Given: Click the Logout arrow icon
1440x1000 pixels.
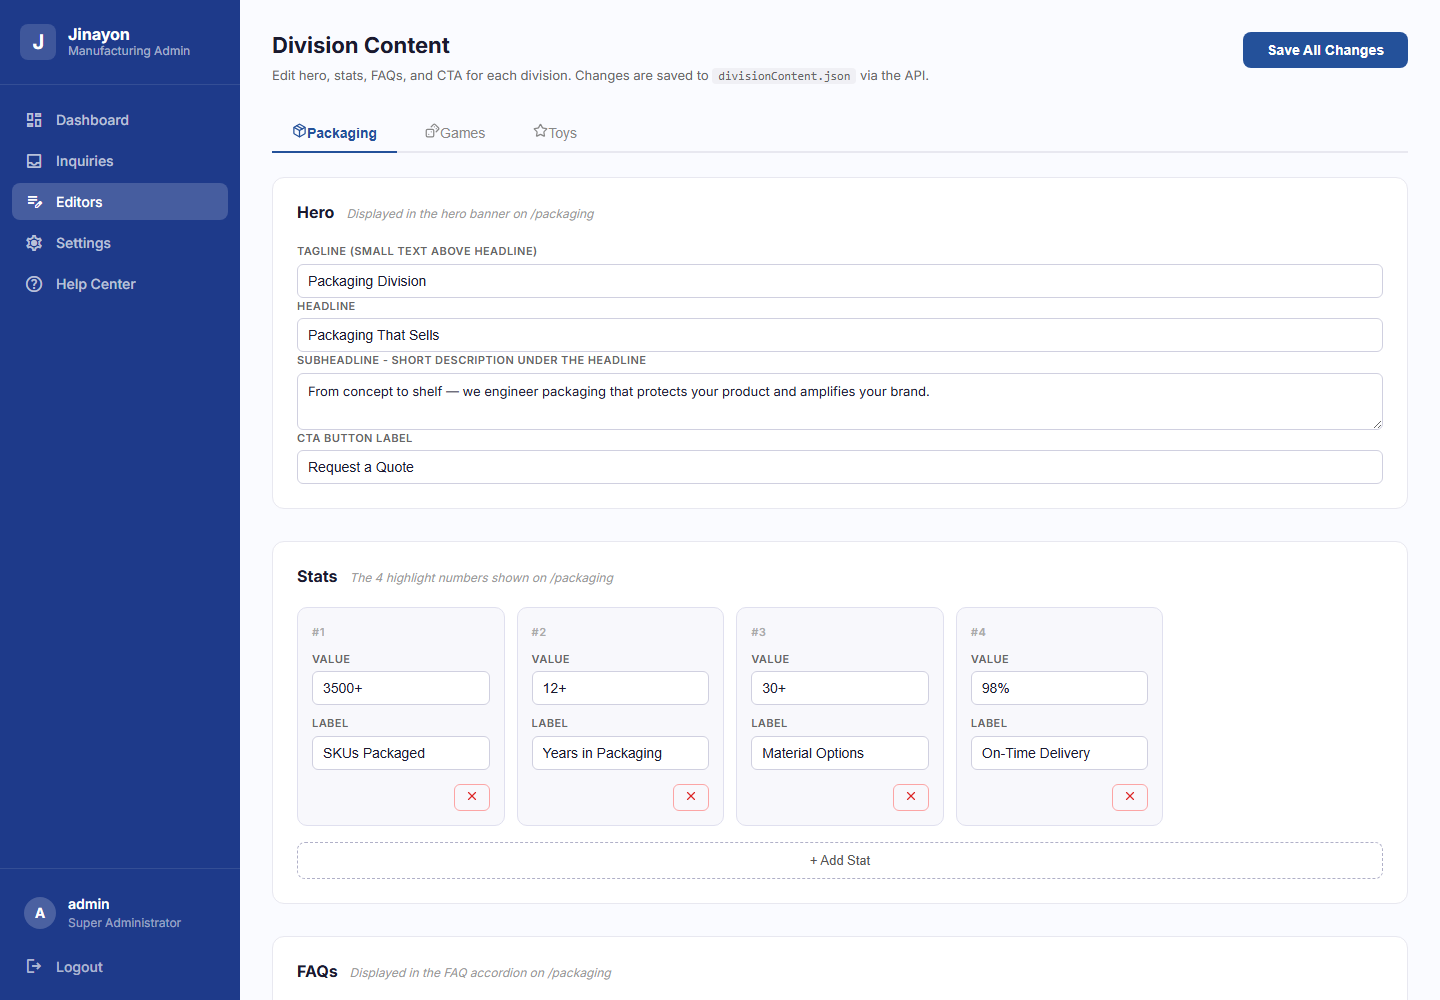Looking at the screenshot, I should click(34, 966).
